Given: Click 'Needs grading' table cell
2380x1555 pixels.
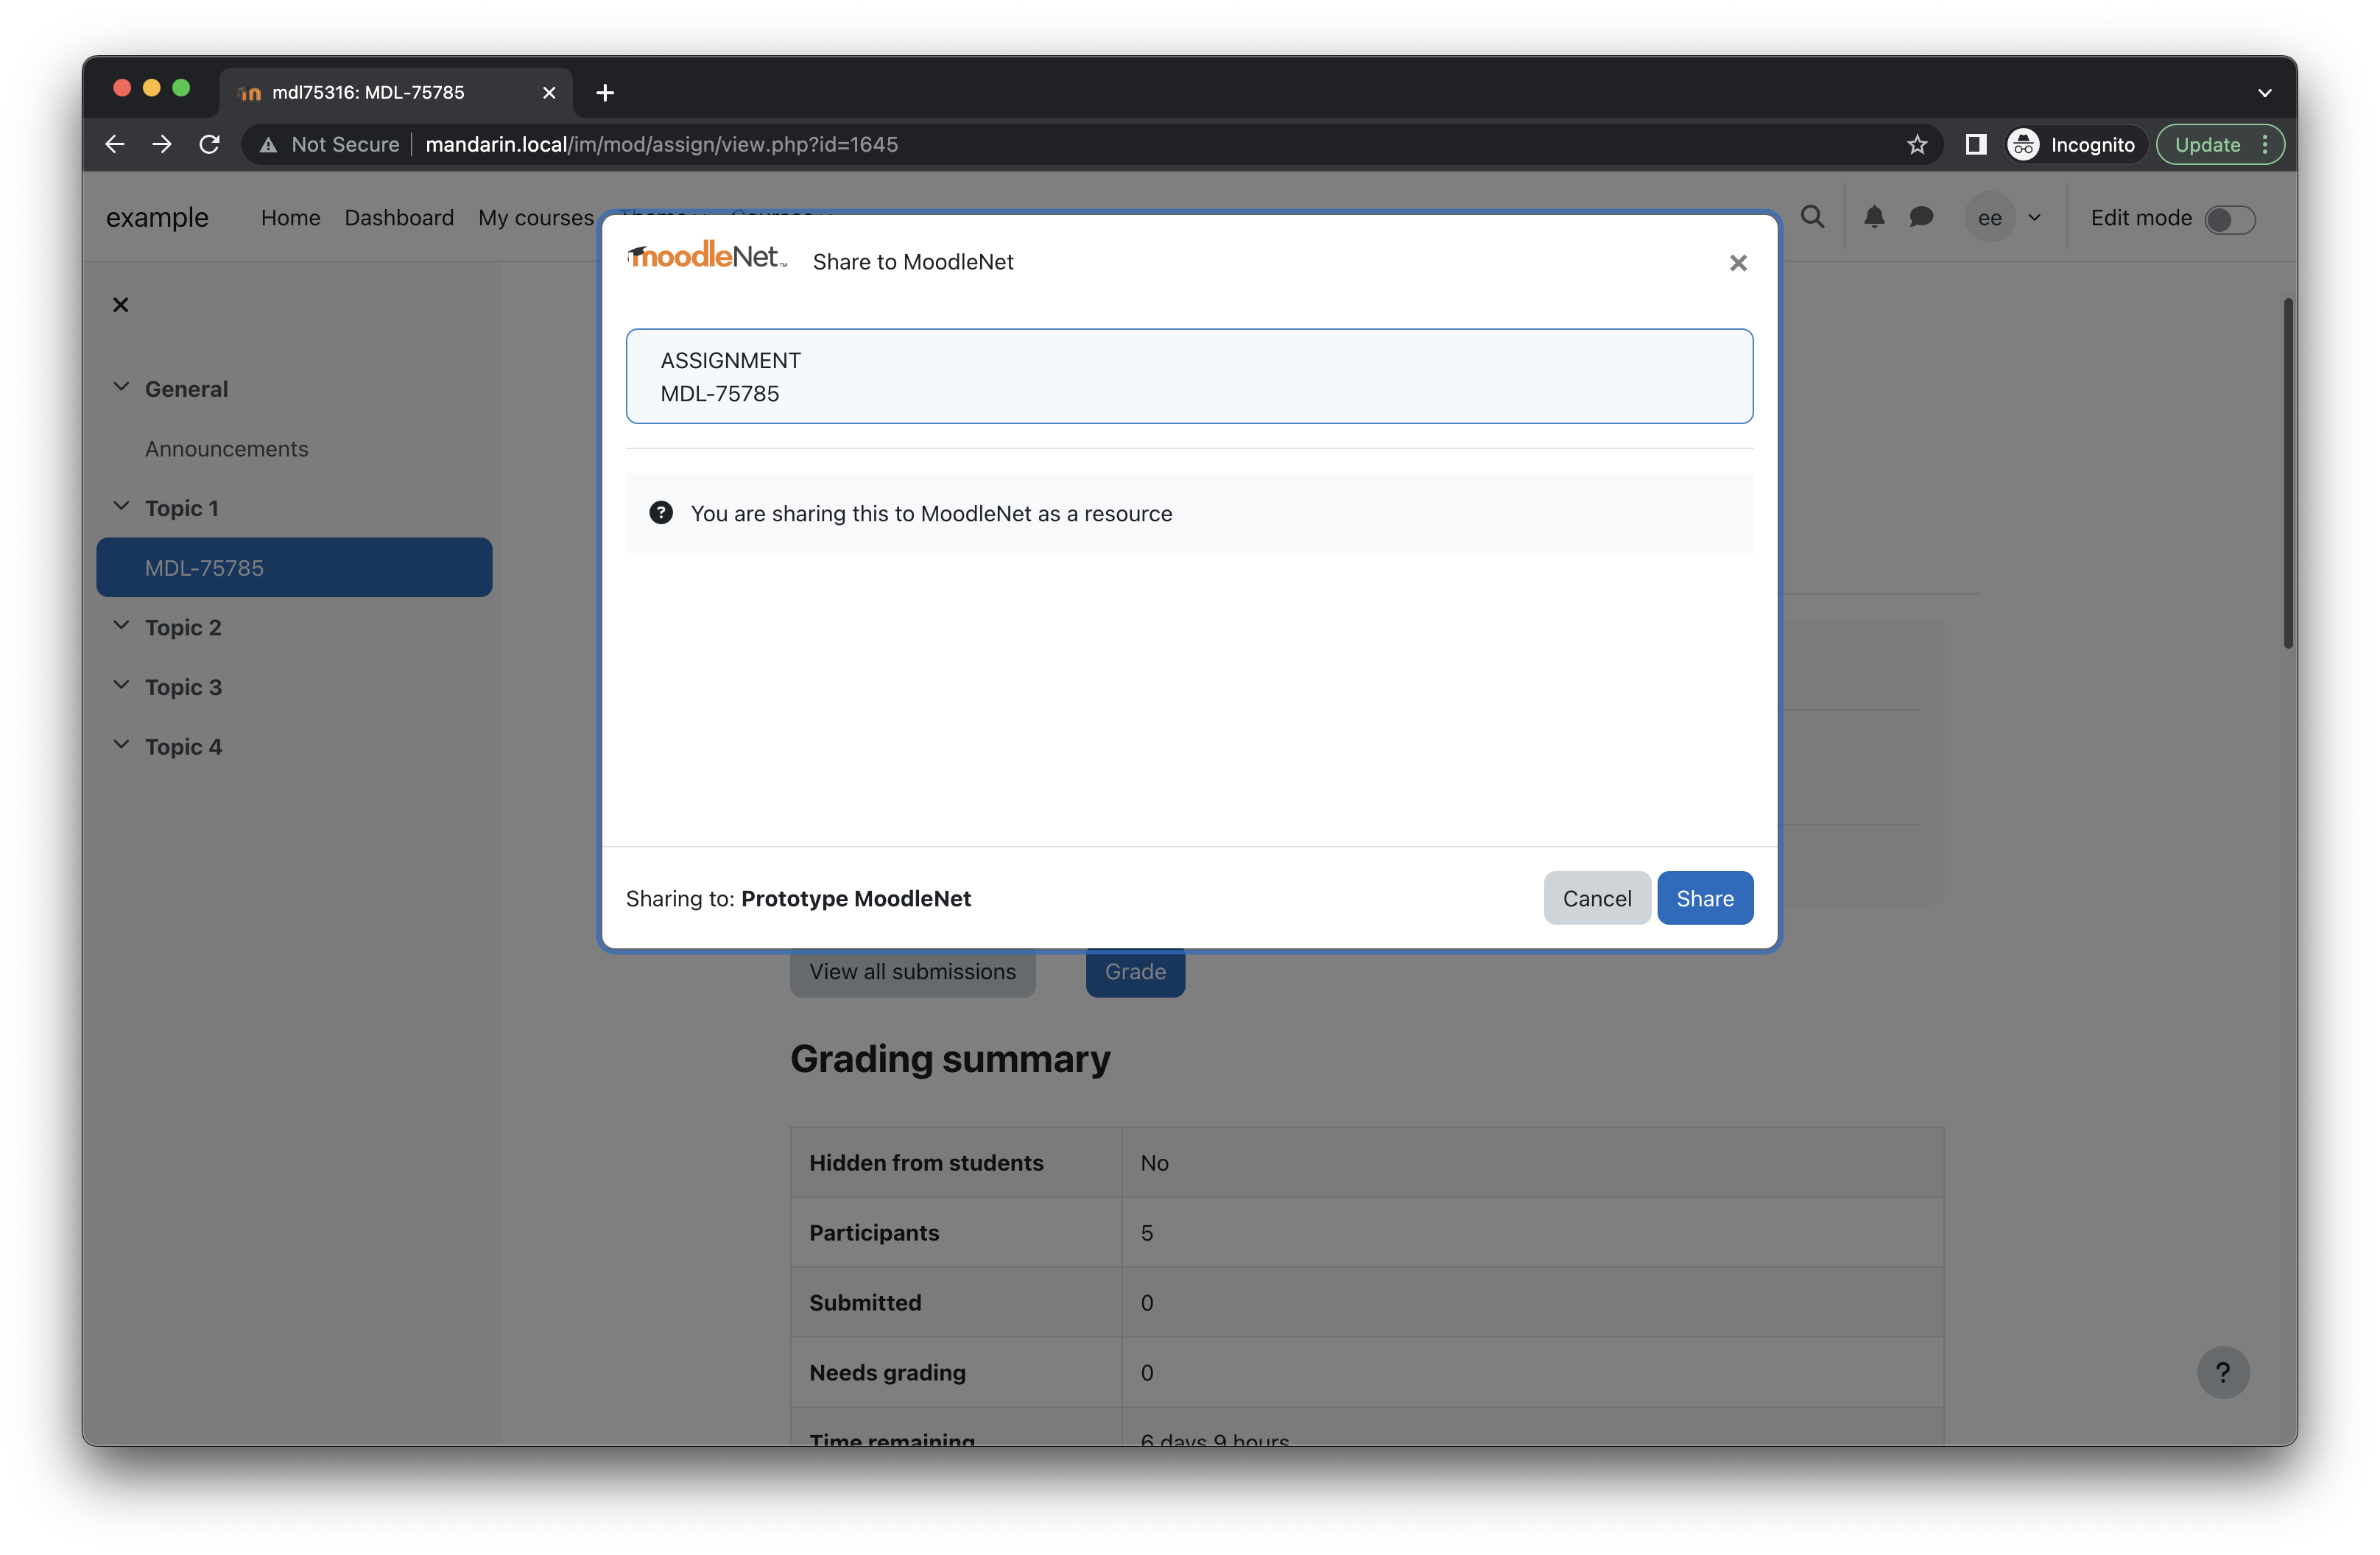Looking at the screenshot, I should coord(956,1372).
